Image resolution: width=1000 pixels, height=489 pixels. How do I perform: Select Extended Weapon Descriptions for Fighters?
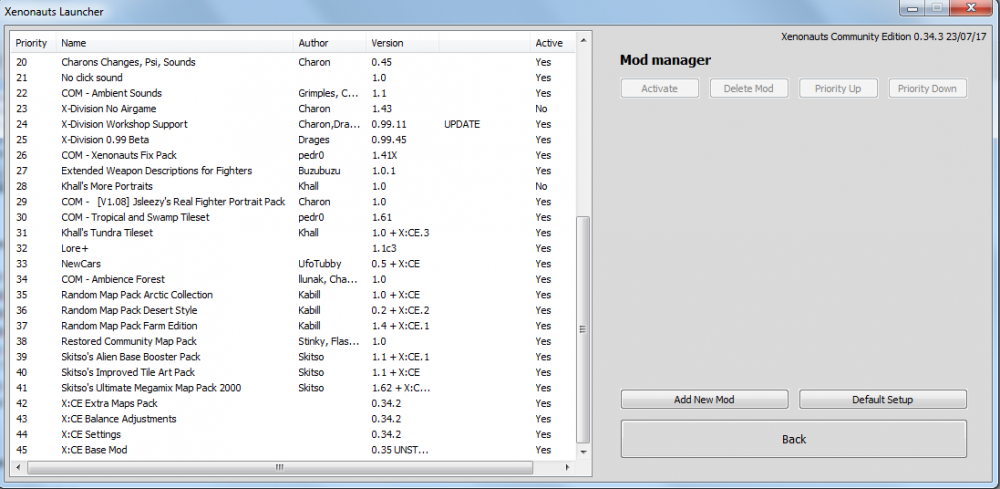pos(293,171)
